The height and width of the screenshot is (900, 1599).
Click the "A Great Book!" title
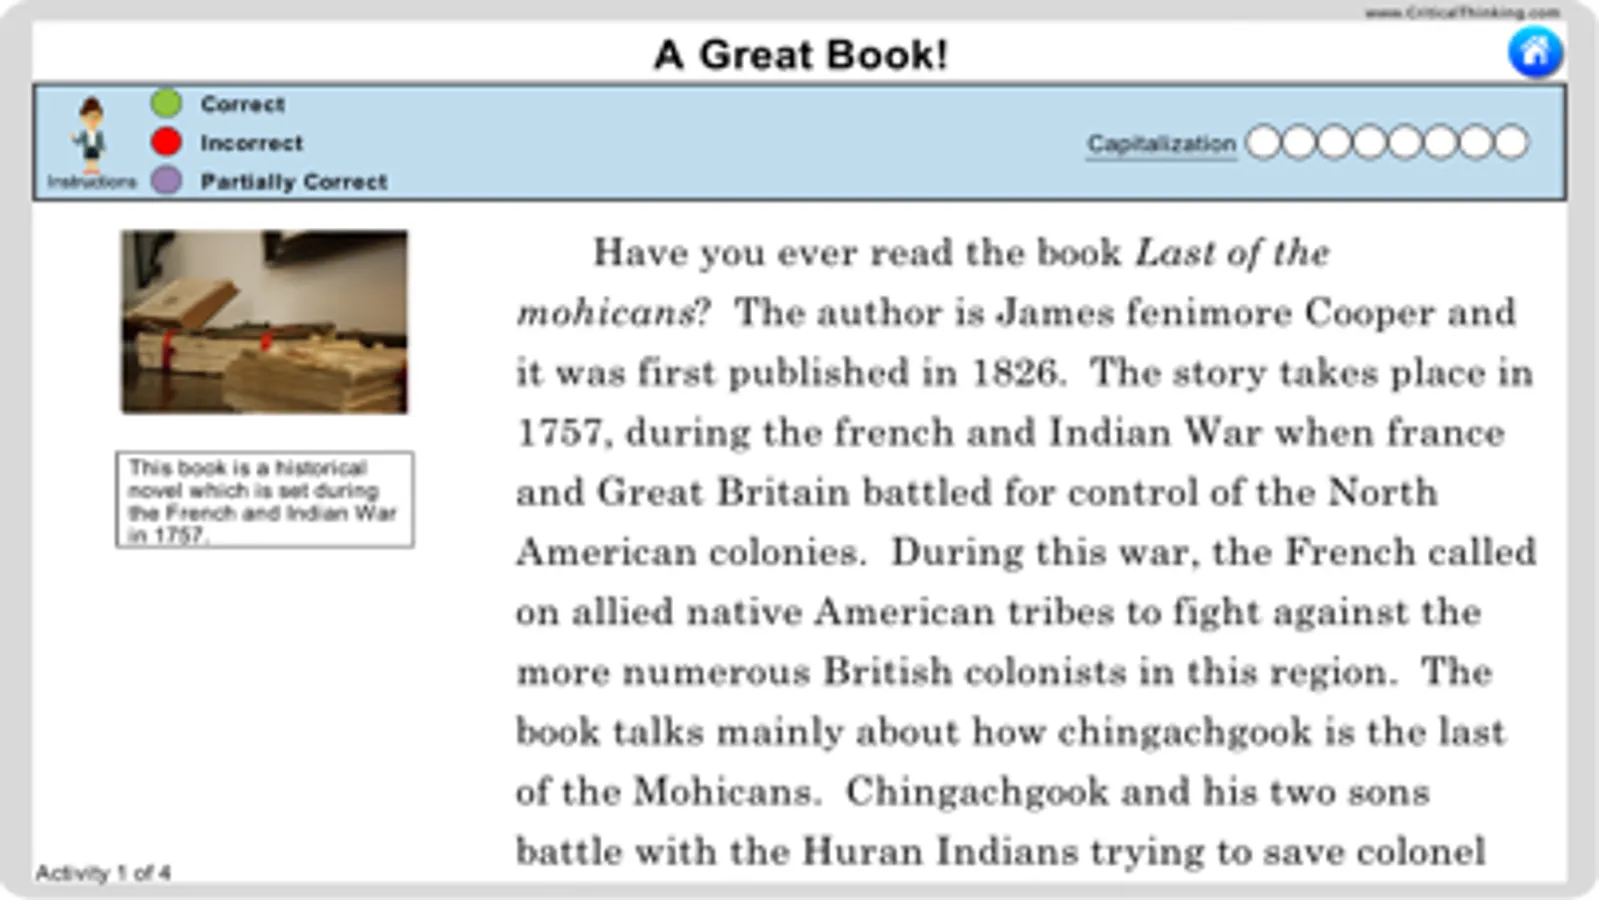pyautogui.click(x=800, y=54)
